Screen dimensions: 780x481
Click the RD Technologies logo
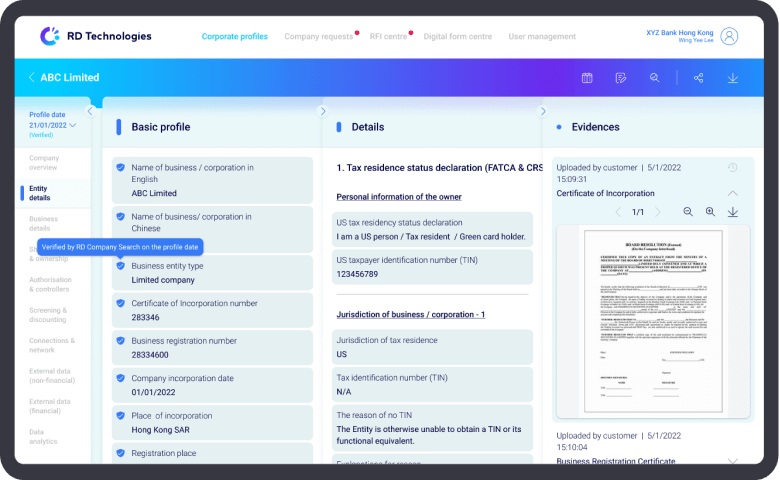(96, 36)
